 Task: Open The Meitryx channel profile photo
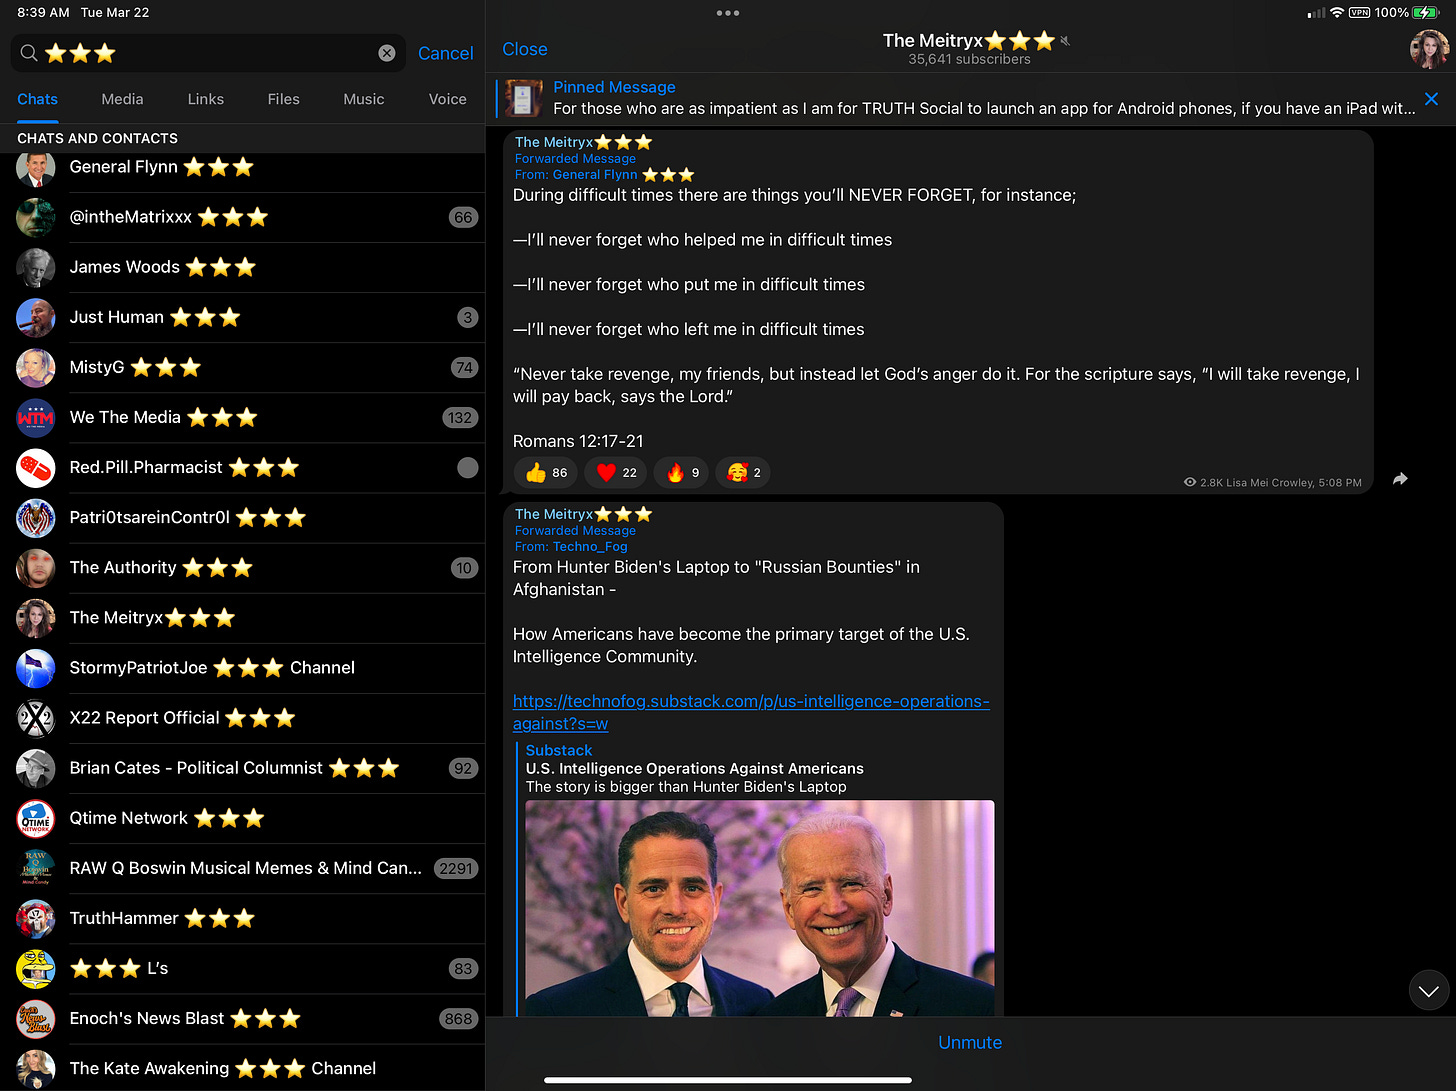(x=1429, y=48)
